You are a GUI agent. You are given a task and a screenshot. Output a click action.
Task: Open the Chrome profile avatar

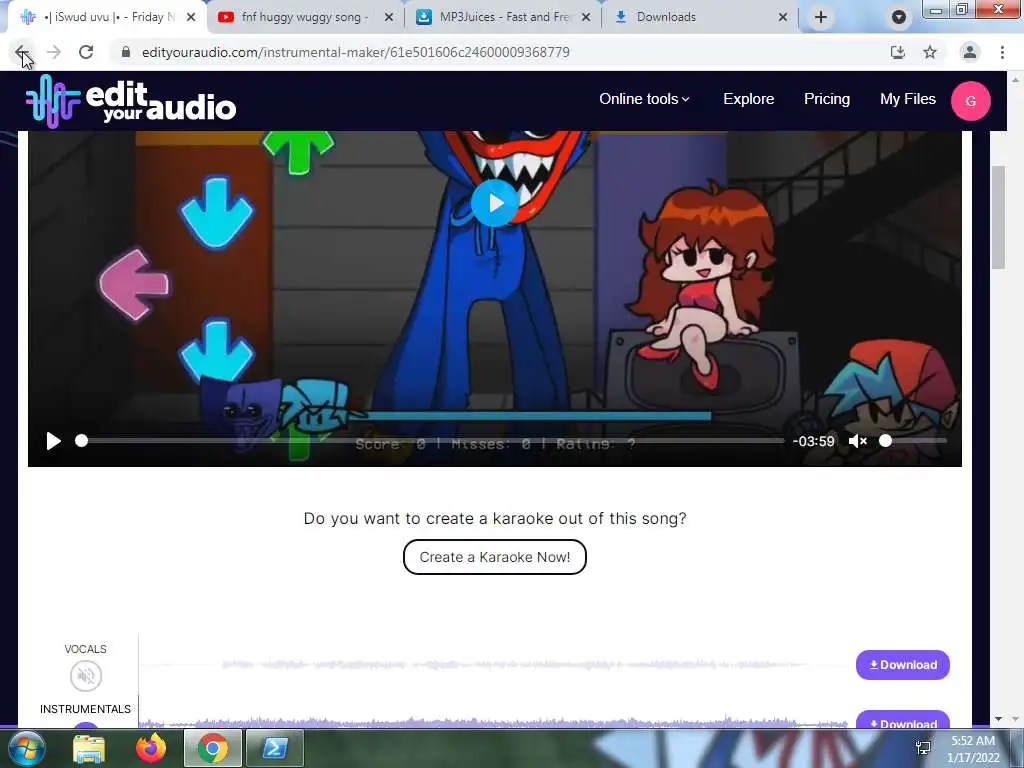tap(970, 52)
